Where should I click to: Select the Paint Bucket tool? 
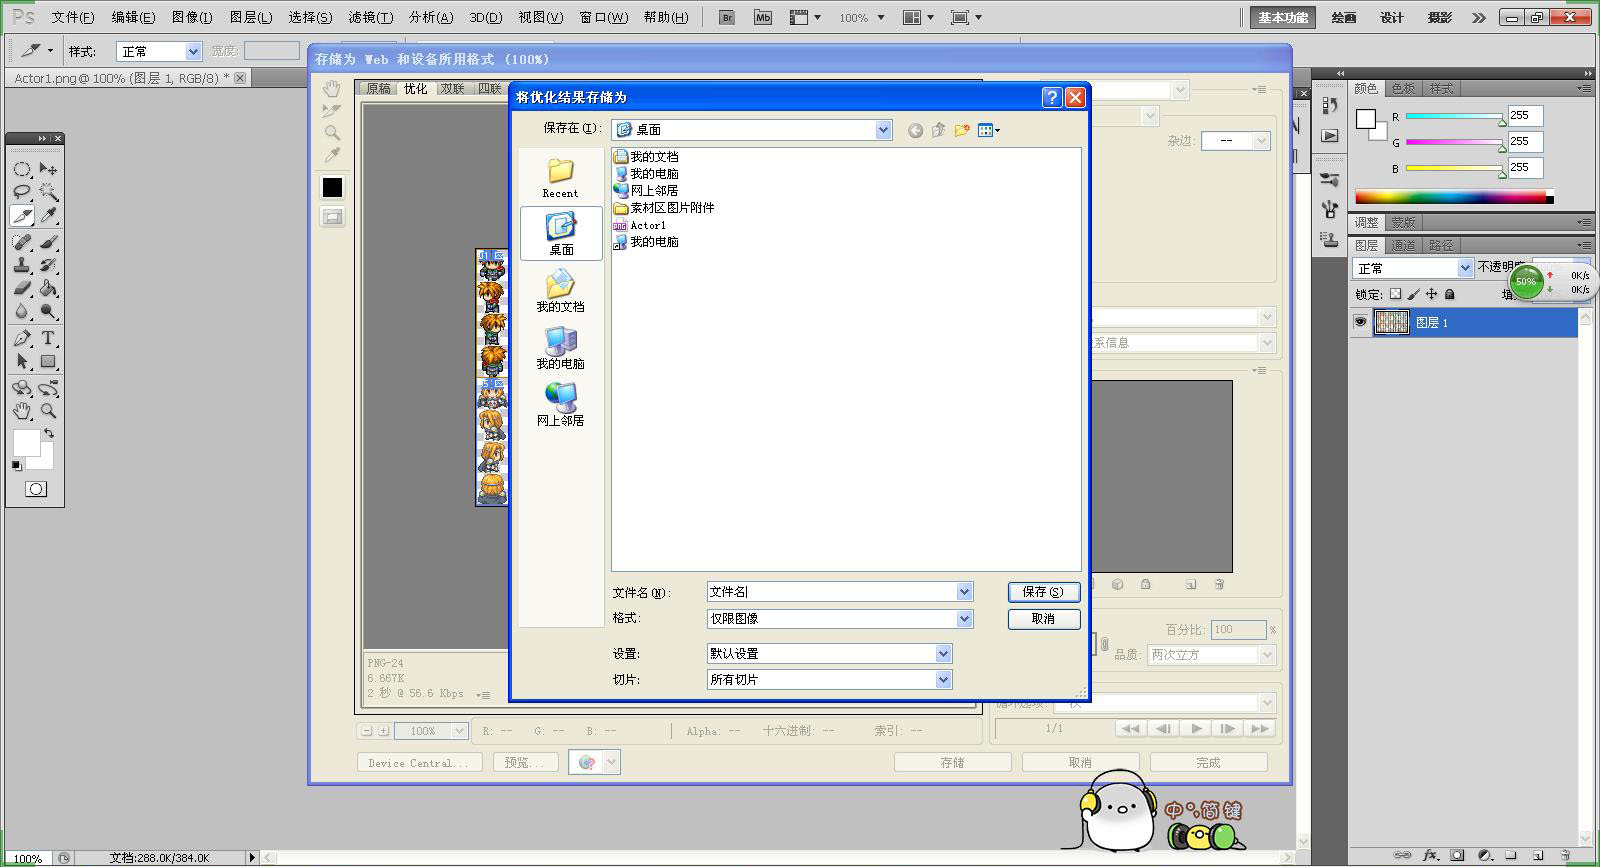pyautogui.click(x=48, y=288)
